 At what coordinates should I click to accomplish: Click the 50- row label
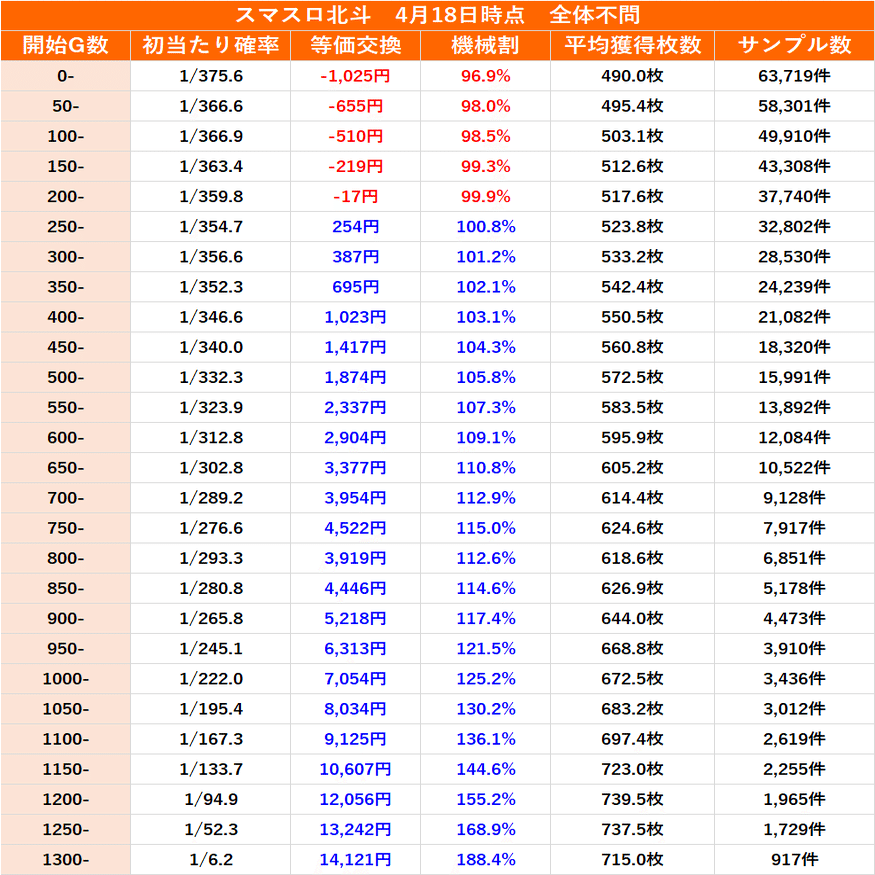[65, 106]
